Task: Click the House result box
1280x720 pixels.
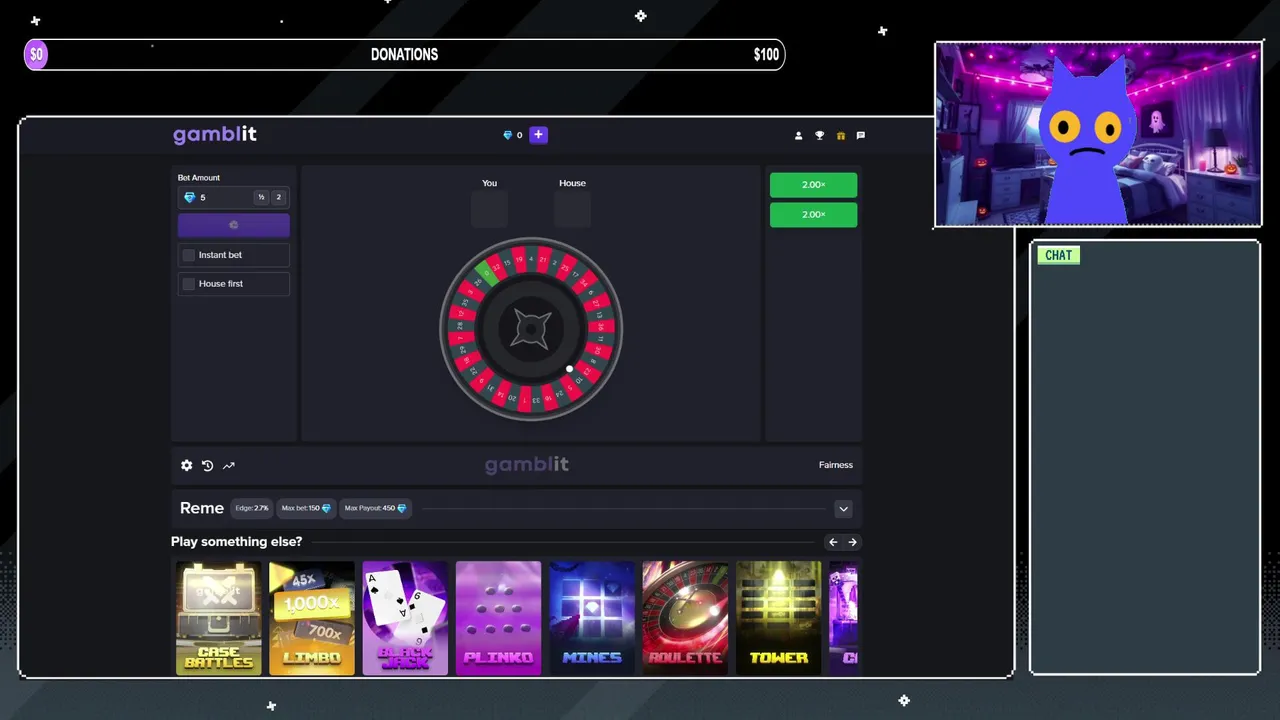Action: (572, 210)
